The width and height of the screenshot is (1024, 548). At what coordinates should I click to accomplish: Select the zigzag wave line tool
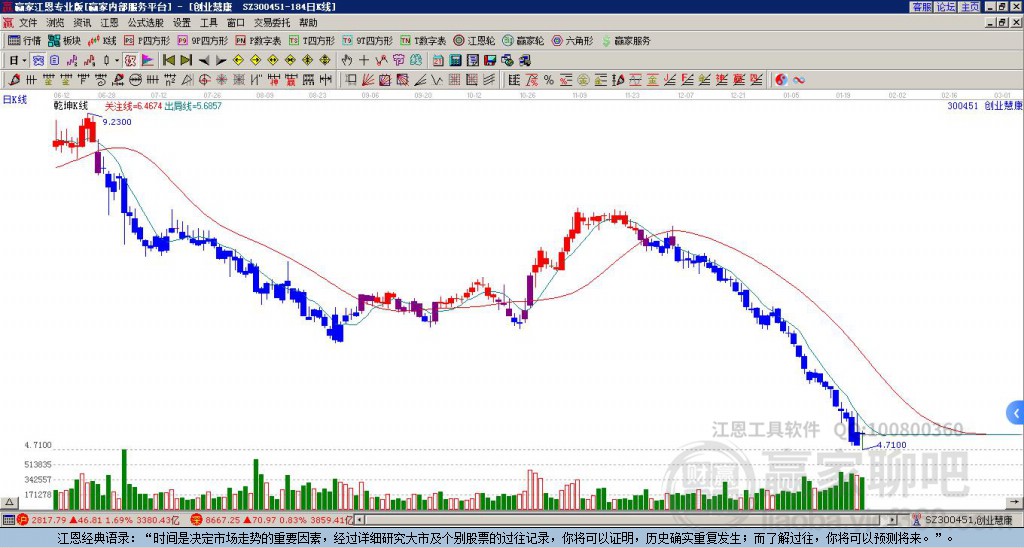pos(437,80)
